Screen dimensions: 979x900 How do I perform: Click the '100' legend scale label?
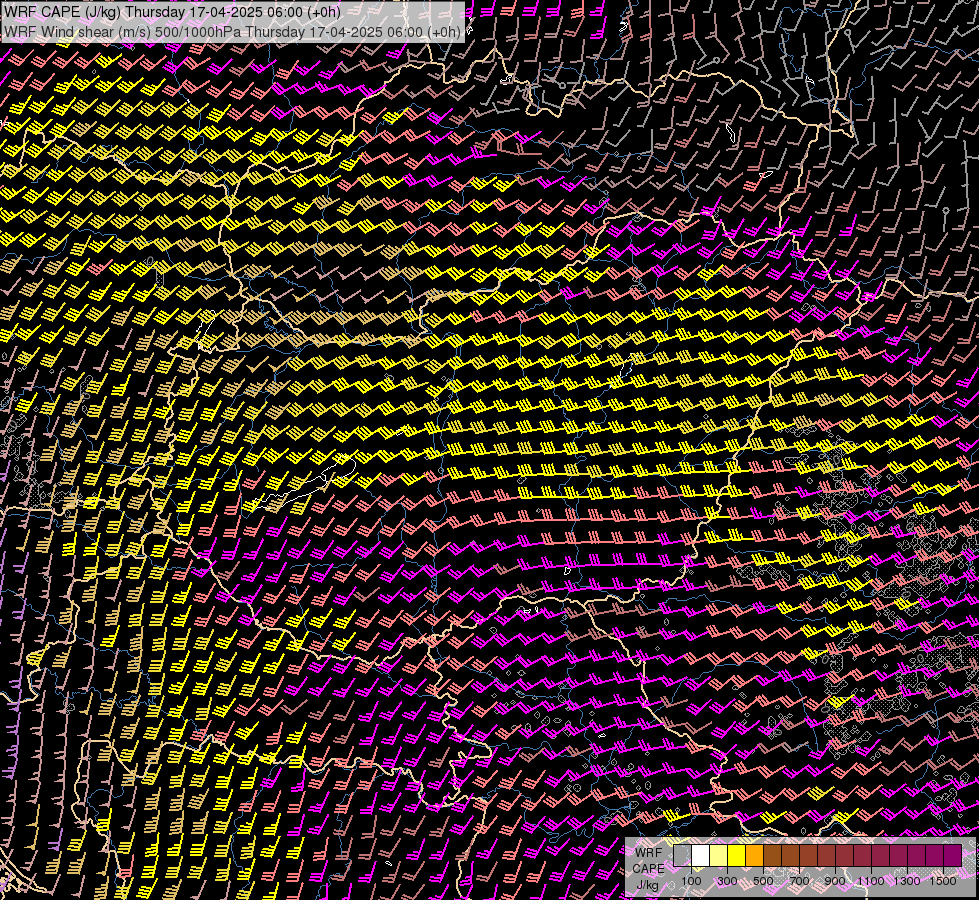coord(691,881)
